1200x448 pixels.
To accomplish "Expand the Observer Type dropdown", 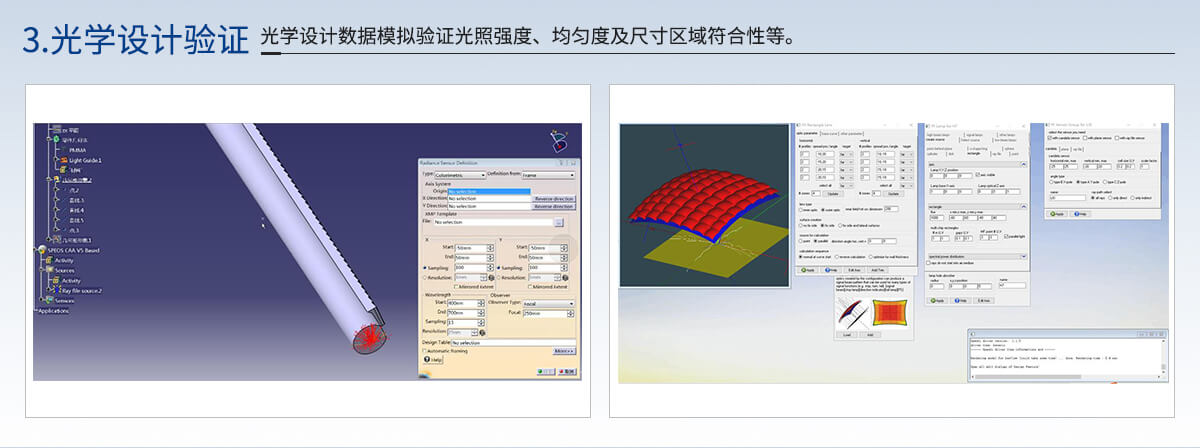I will tap(547, 304).
